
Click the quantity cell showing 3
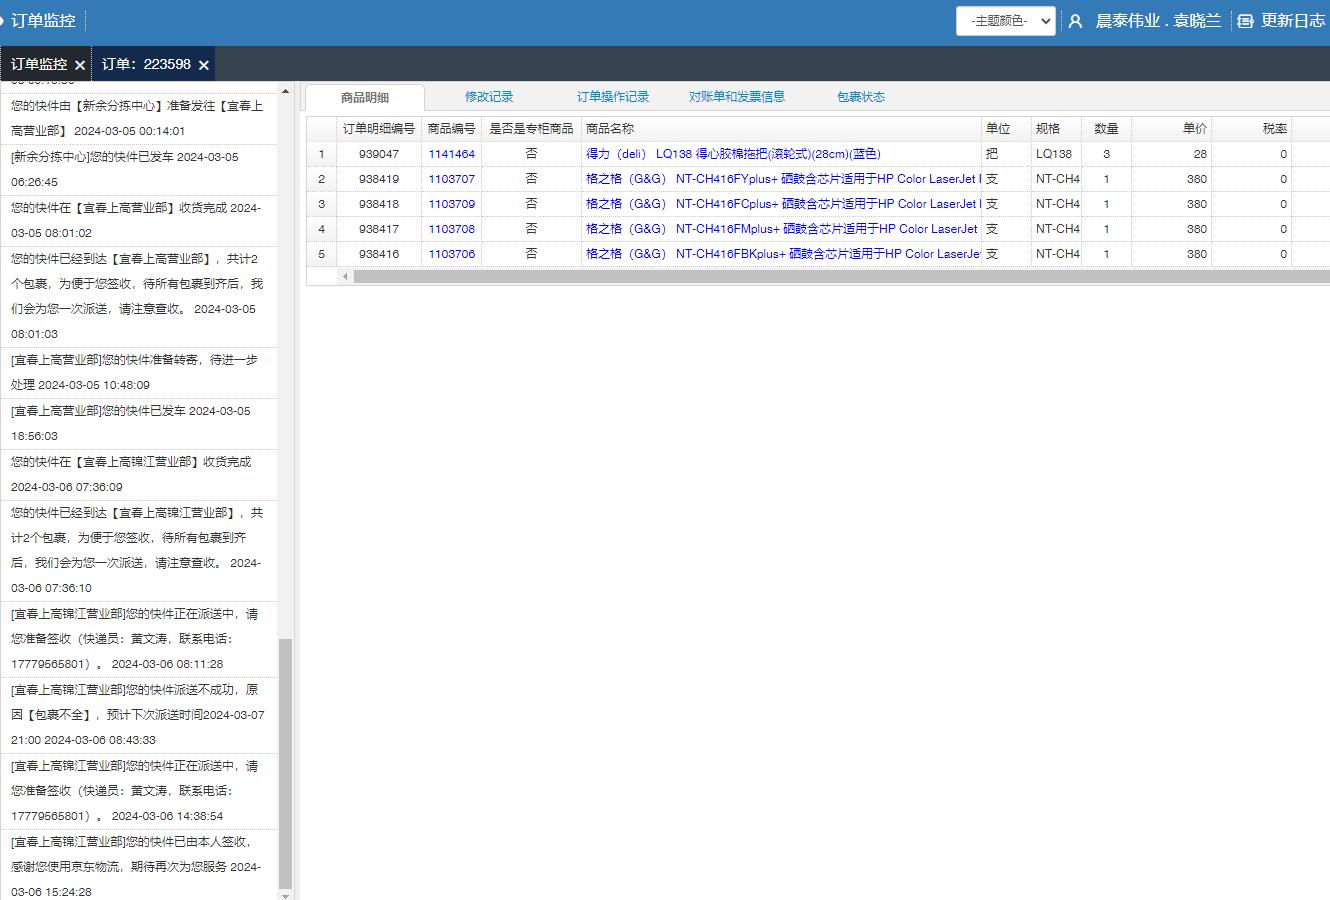(x=1106, y=154)
